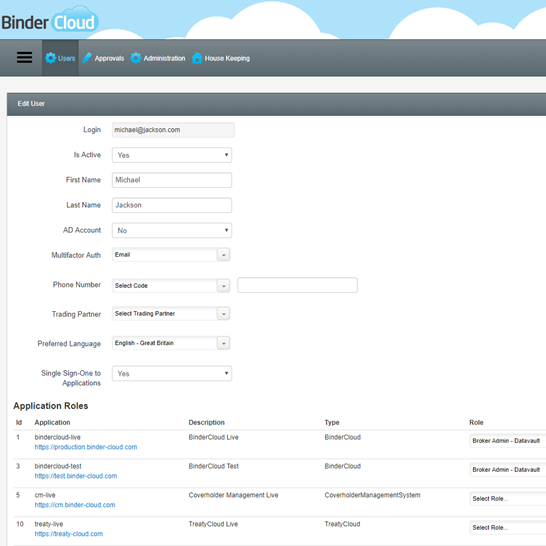
Task: Open the test.binder-cloud.com link
Action: click(76, 476)
